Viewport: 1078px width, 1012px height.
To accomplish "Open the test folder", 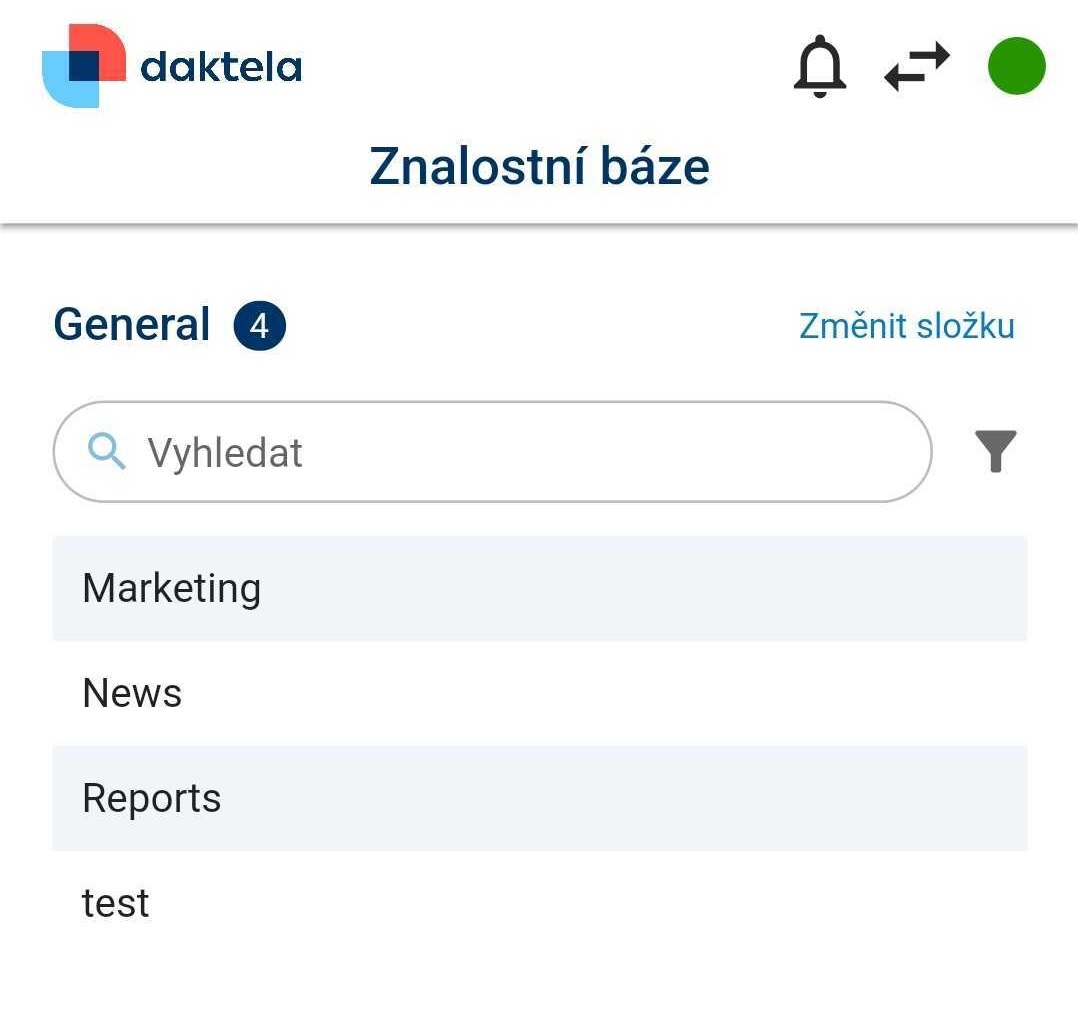I will tap(115, 902).
